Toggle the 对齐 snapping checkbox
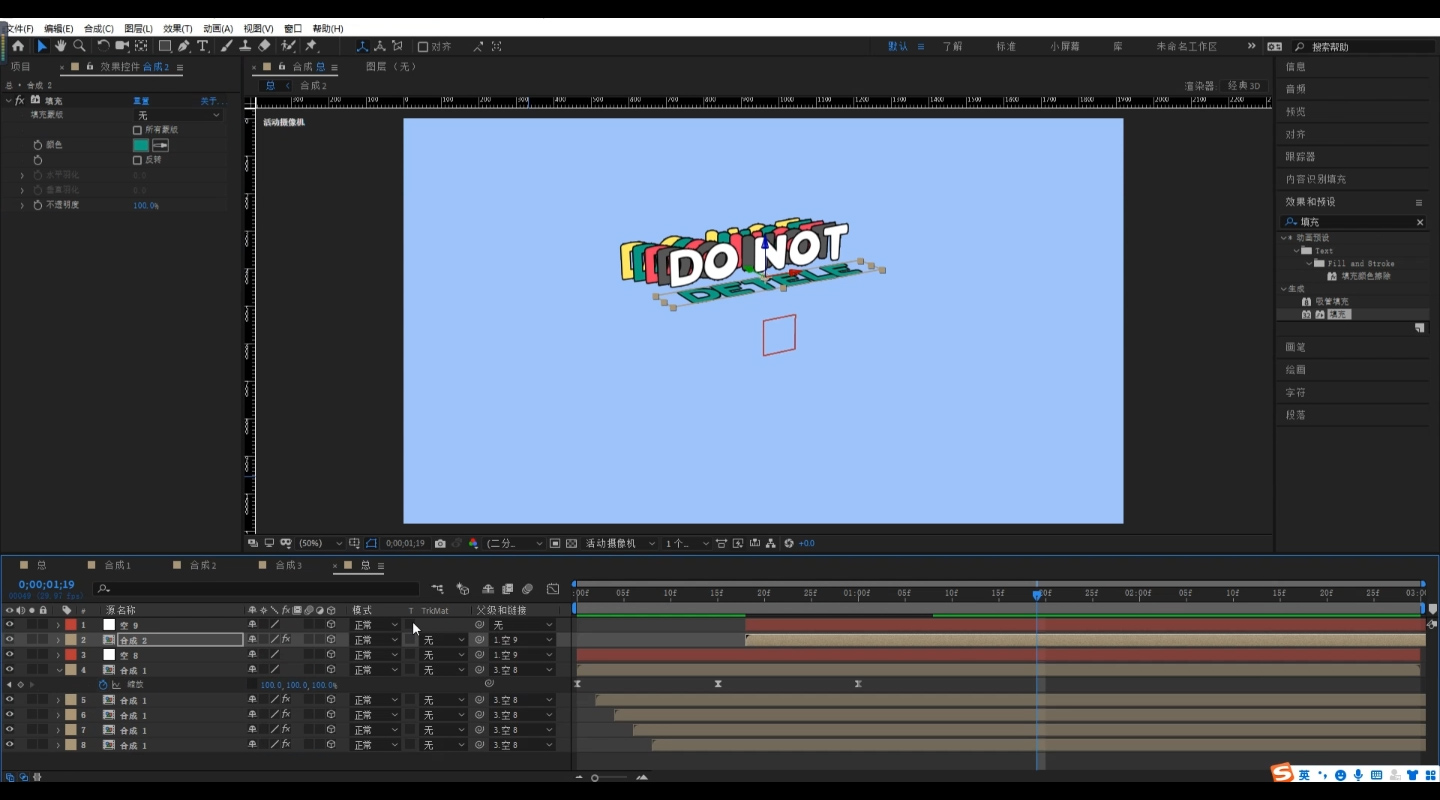The height and width of the screenshot is (800, 1440). (423, 46)
